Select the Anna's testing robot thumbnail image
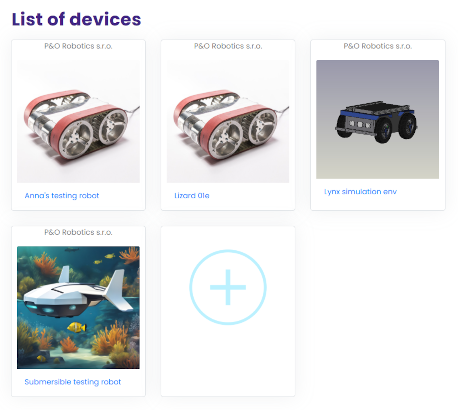Image resolution: width=458 pixels, height=410 pixels. point(78,121)
